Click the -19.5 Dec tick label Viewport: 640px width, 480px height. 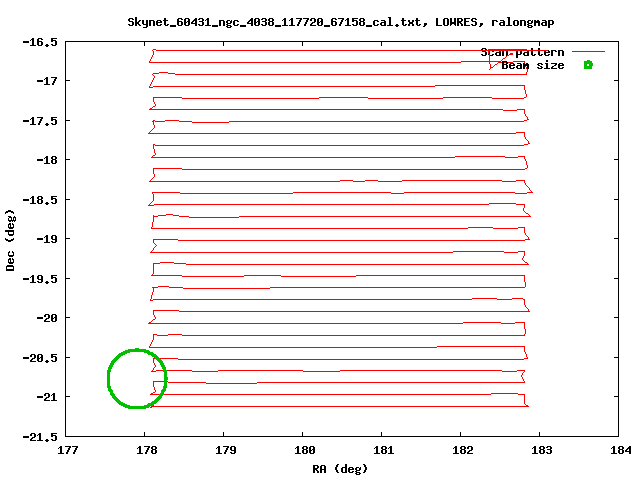40,279
